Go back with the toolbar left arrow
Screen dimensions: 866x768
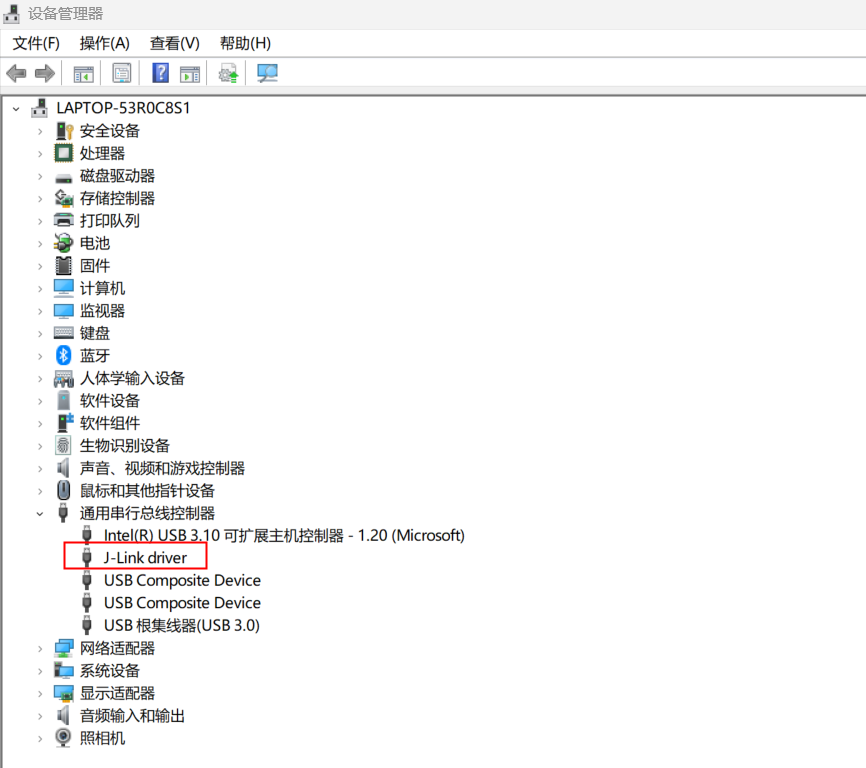16,73
